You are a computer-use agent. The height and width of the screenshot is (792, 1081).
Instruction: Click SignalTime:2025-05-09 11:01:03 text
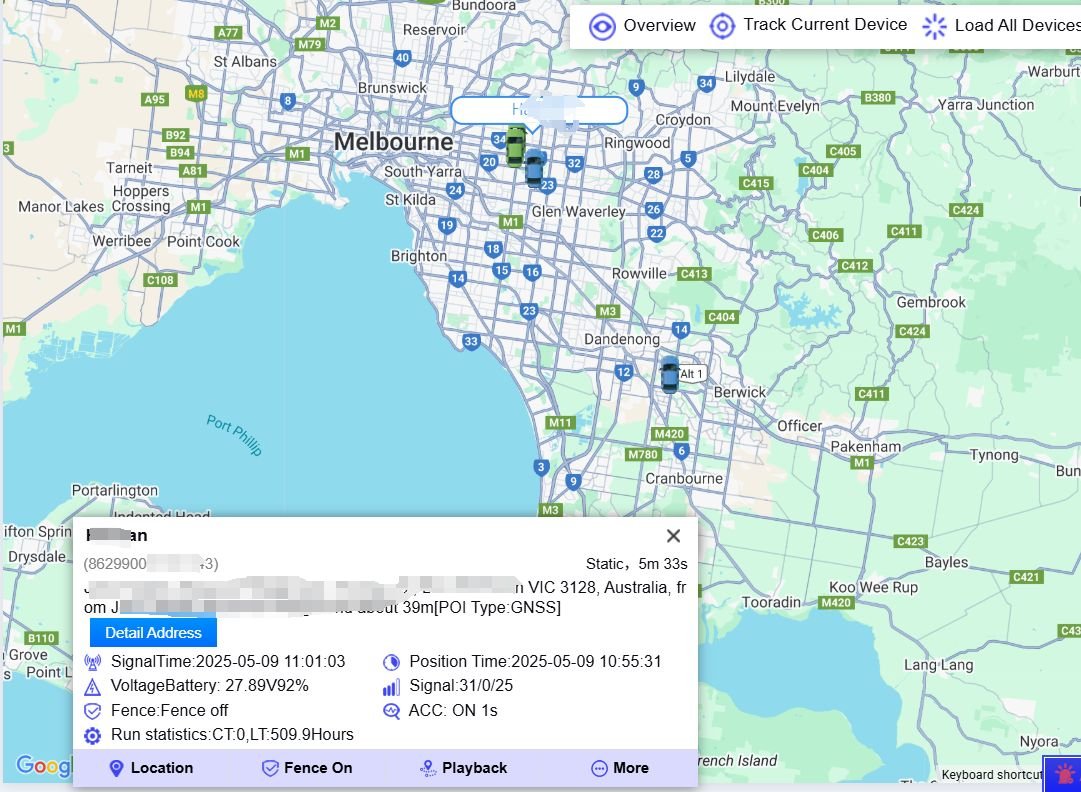pos(228,662)
